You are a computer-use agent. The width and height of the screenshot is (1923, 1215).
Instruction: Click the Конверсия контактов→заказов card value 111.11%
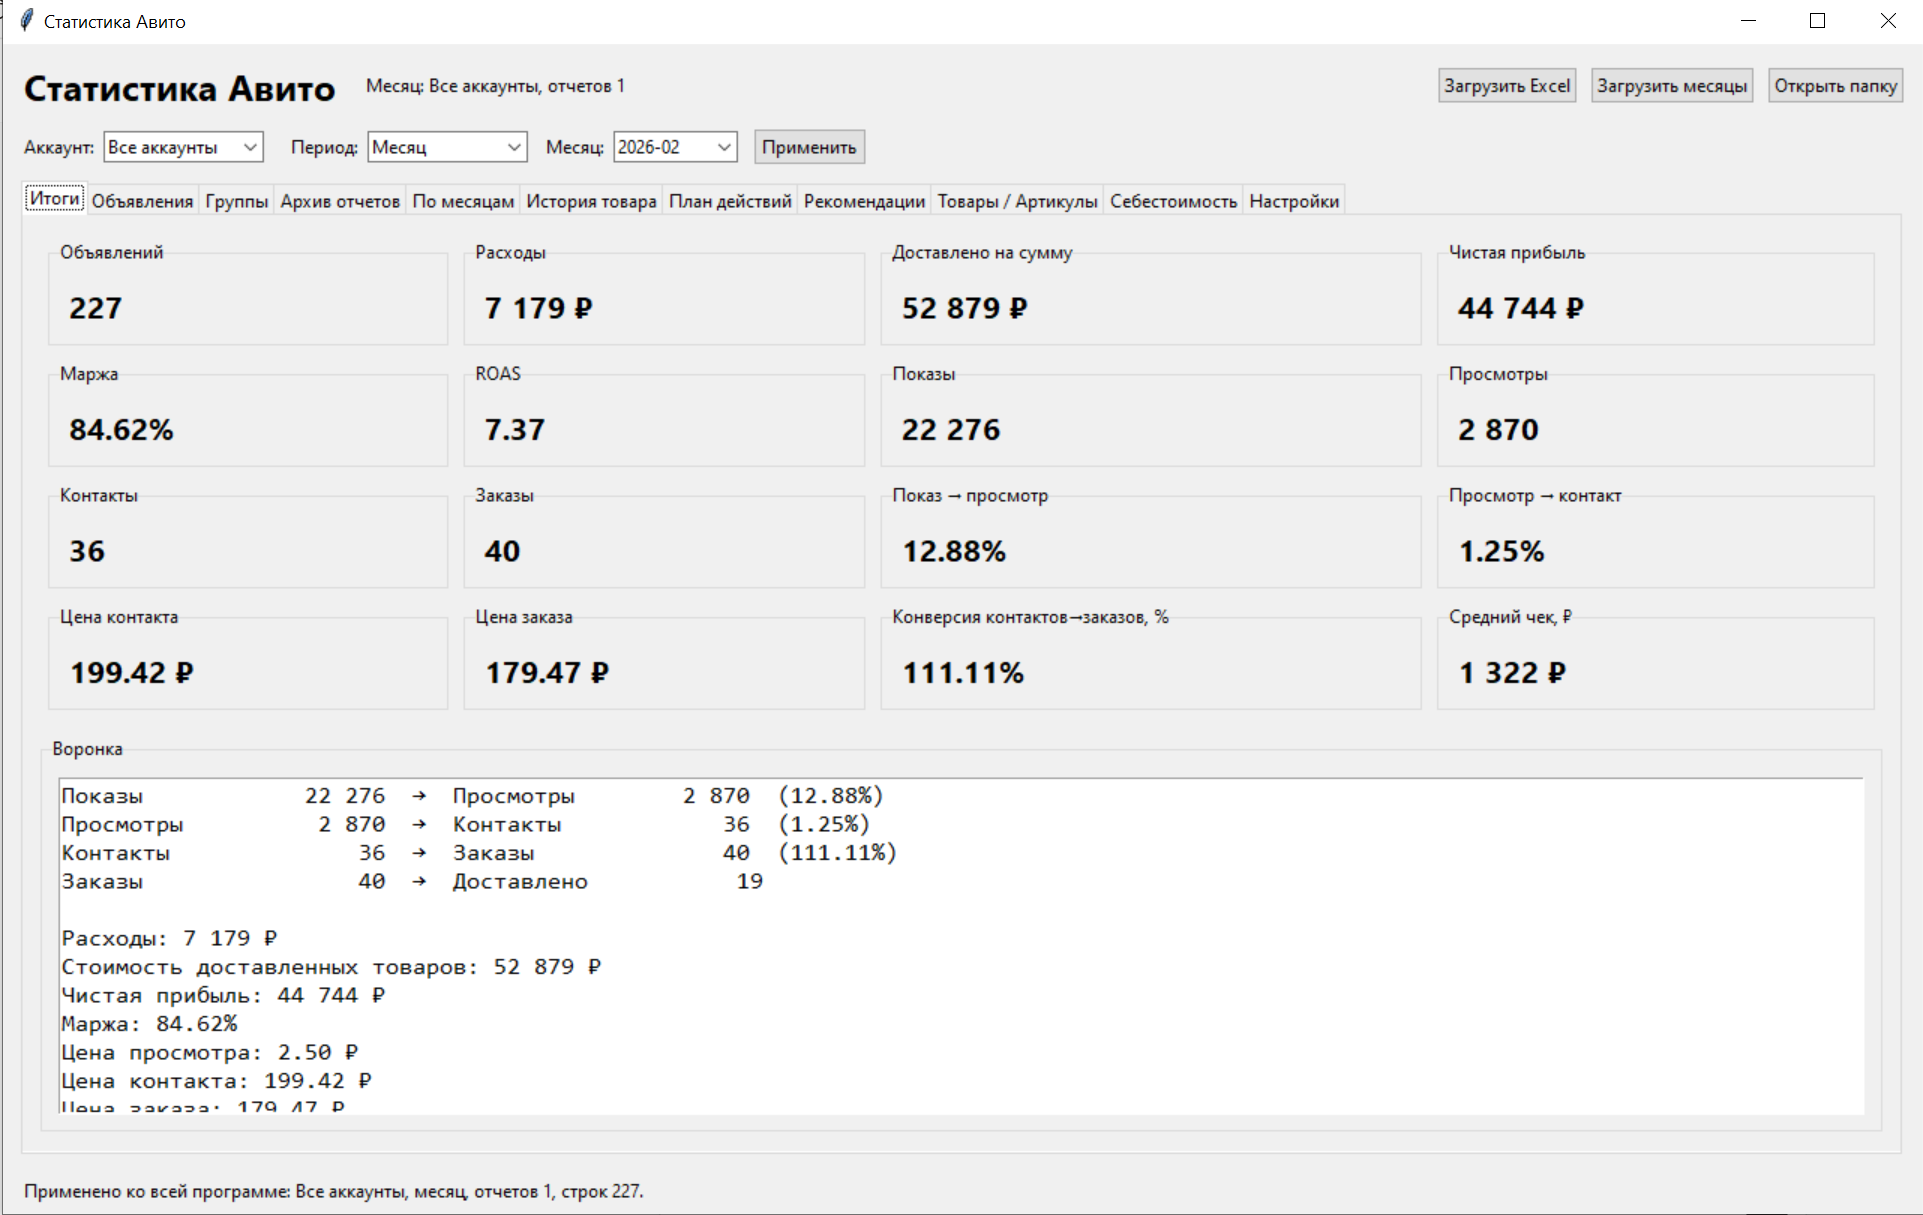pyautogui.click(x=963, y=673)
